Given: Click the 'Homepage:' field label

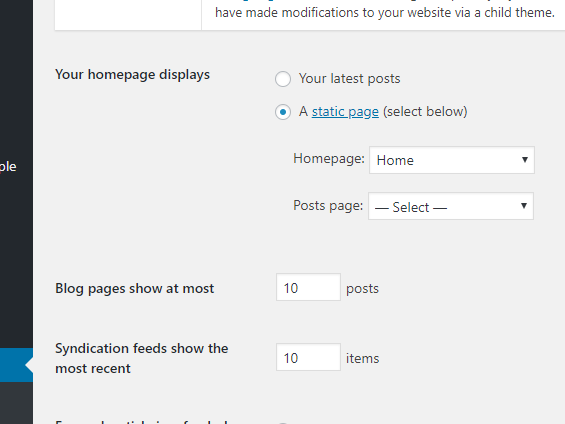Looking at the screenshot, I should 329,159.
